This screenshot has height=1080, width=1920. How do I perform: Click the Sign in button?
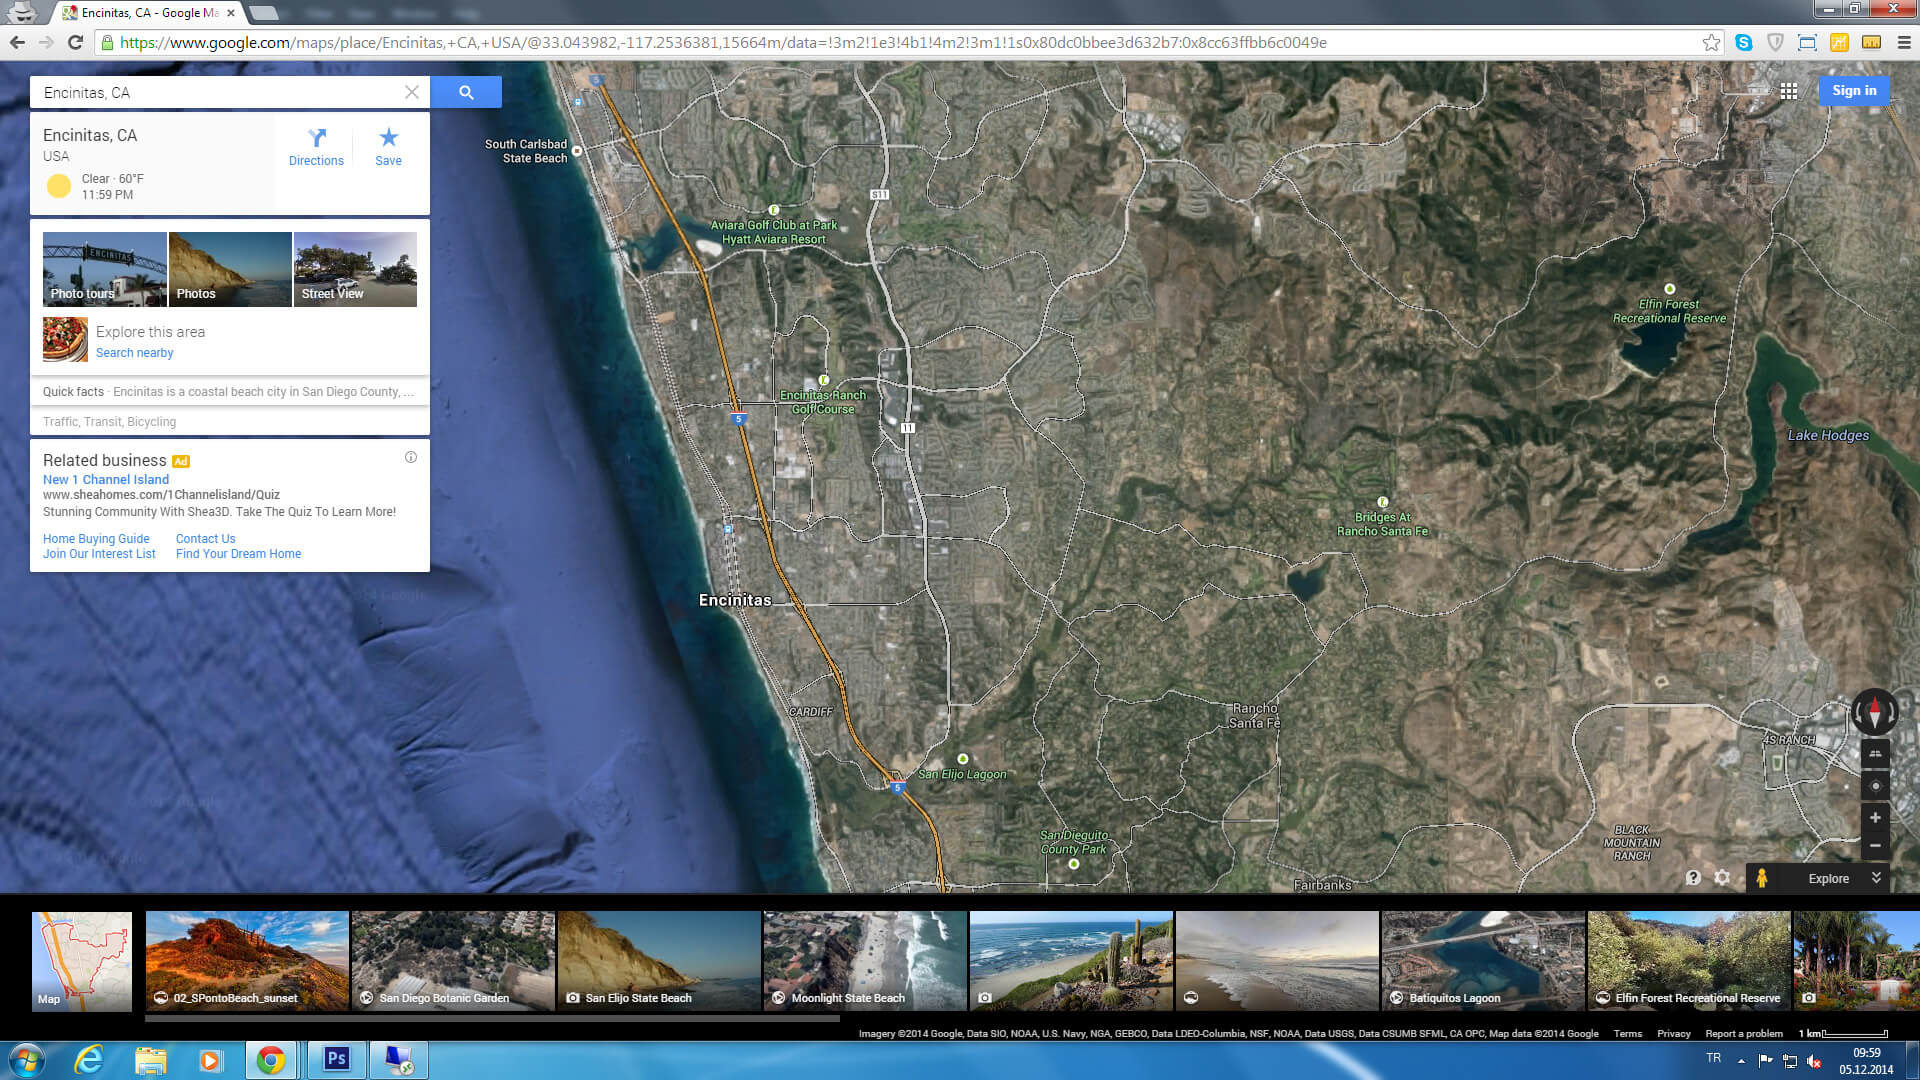click(x=1853, y=91)
